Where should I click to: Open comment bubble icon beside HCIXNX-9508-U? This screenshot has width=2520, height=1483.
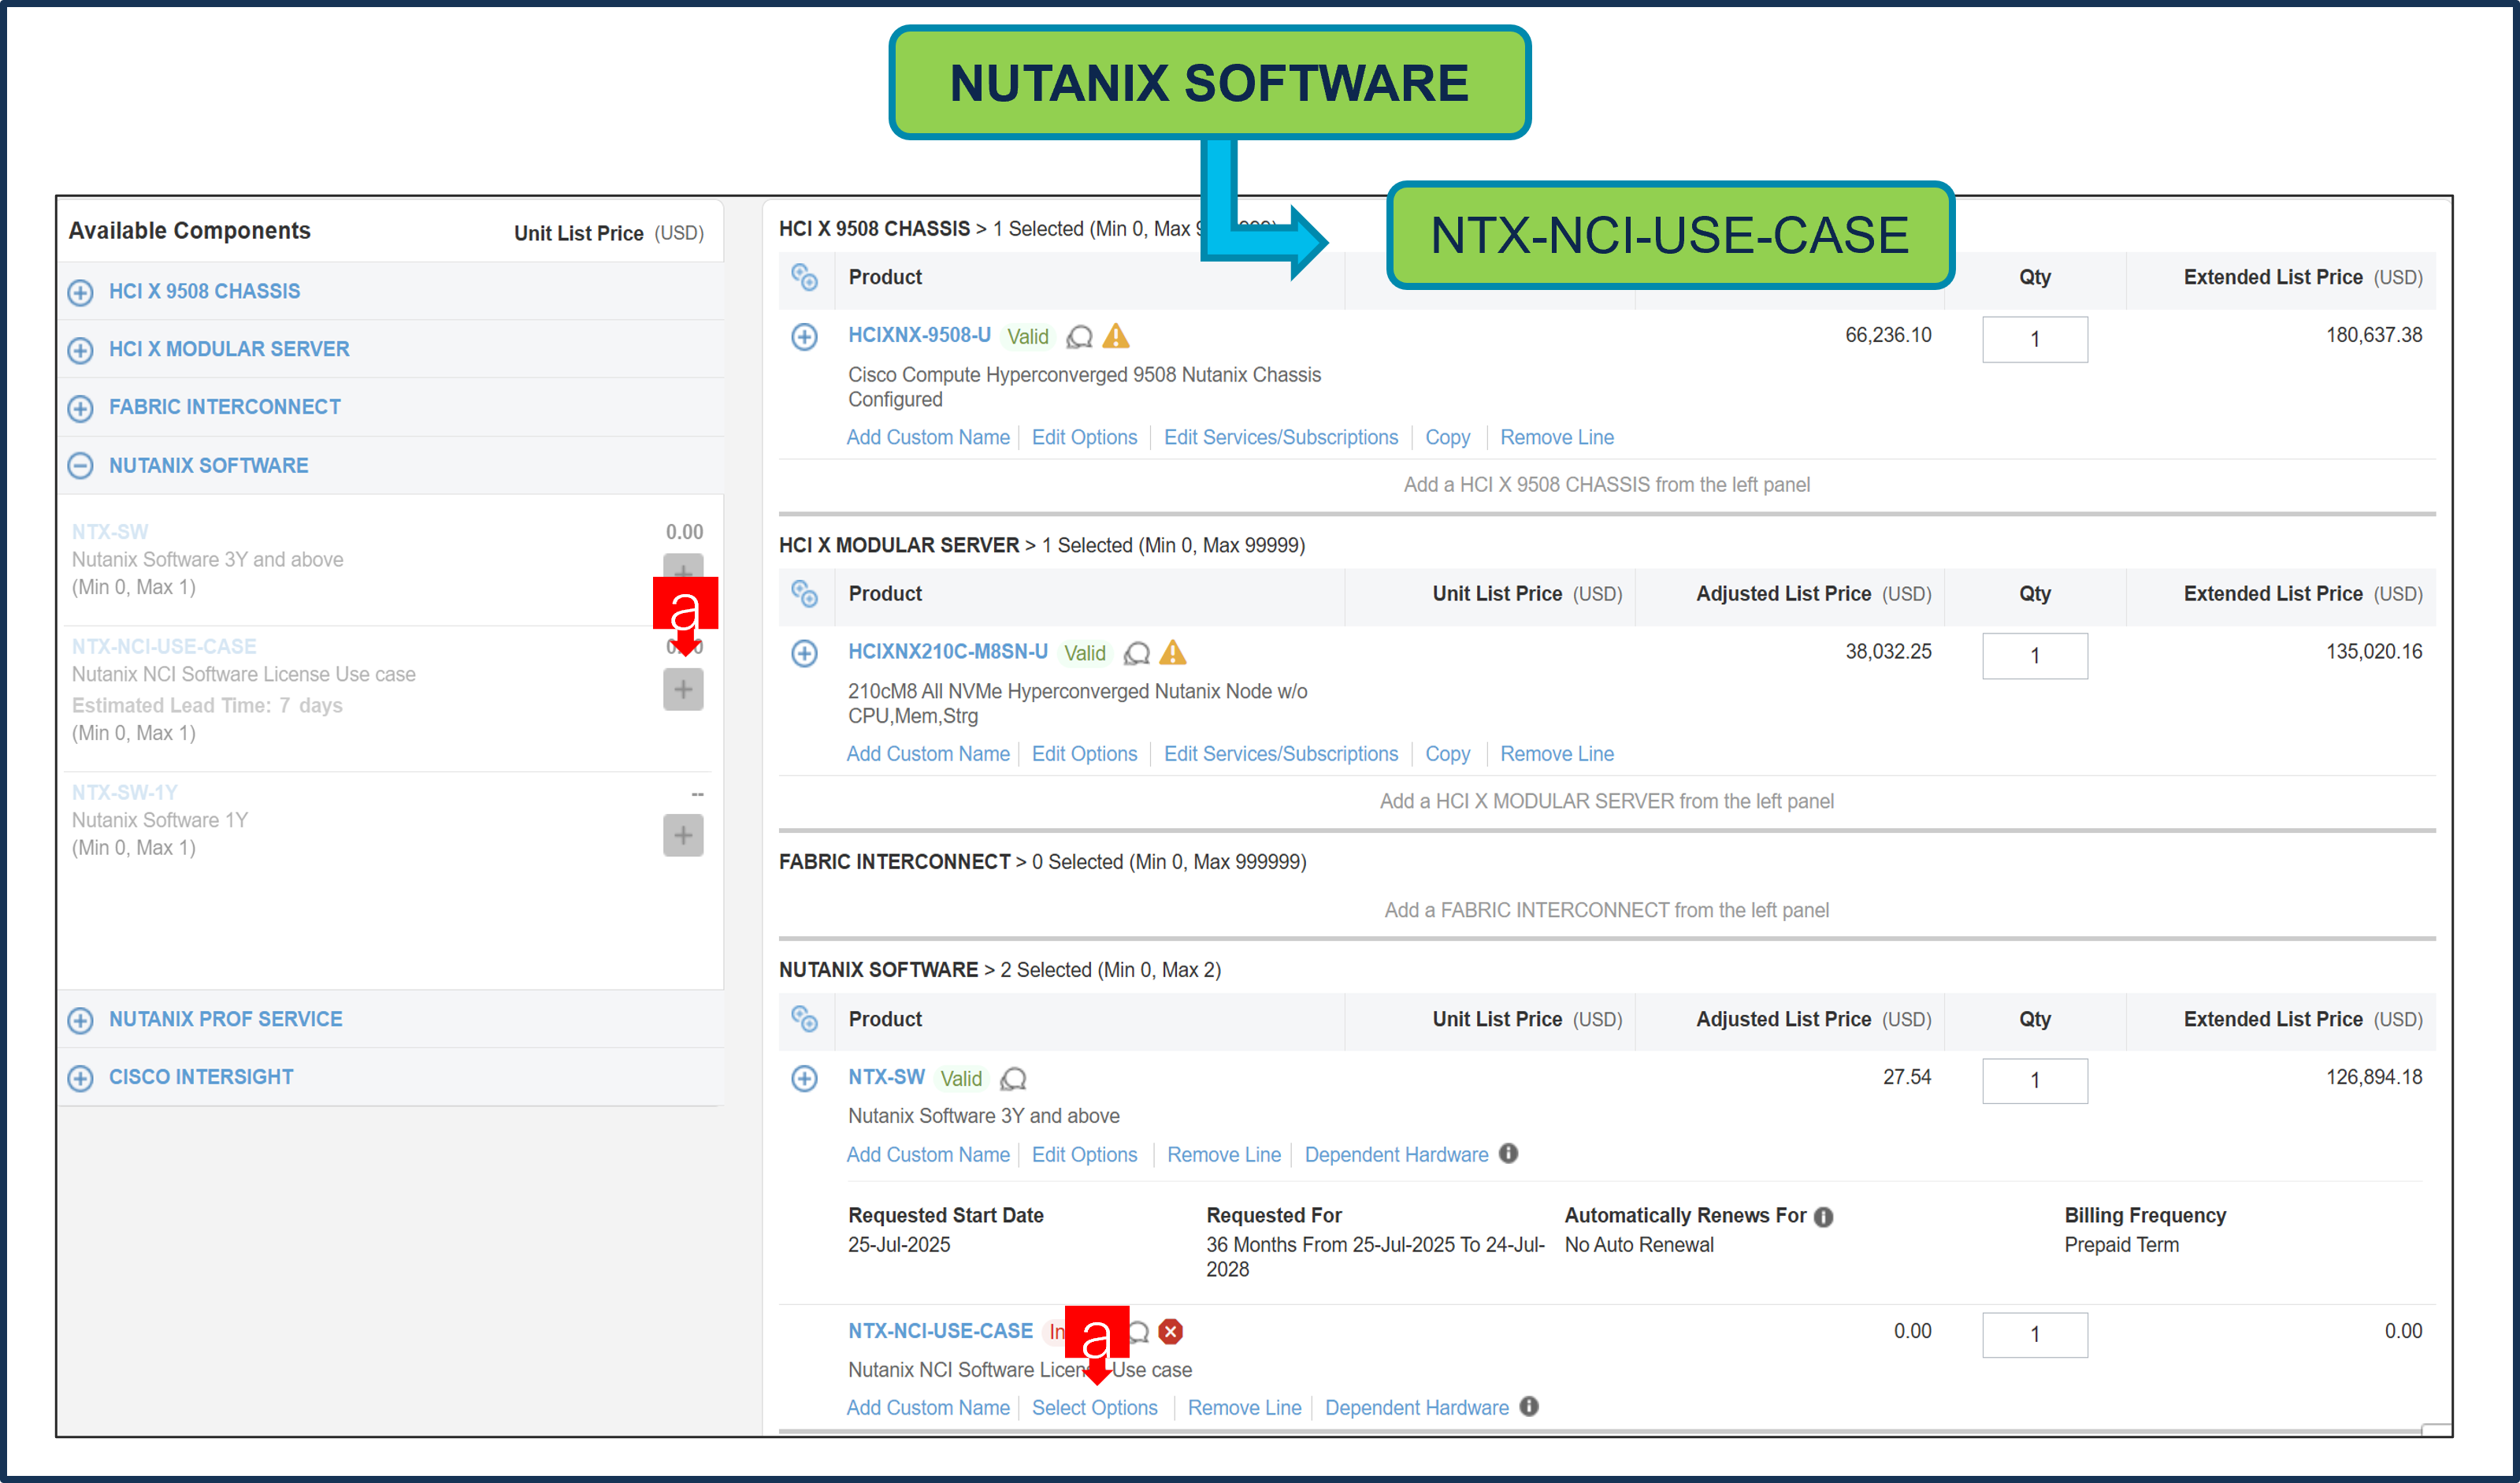(x=1079, y=337)
